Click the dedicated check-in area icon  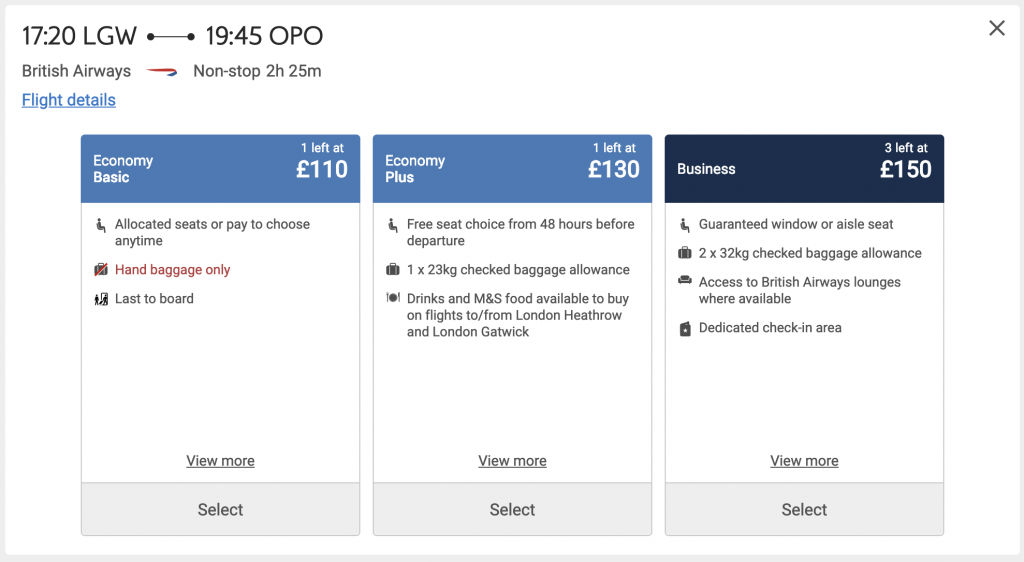(684, 328)
